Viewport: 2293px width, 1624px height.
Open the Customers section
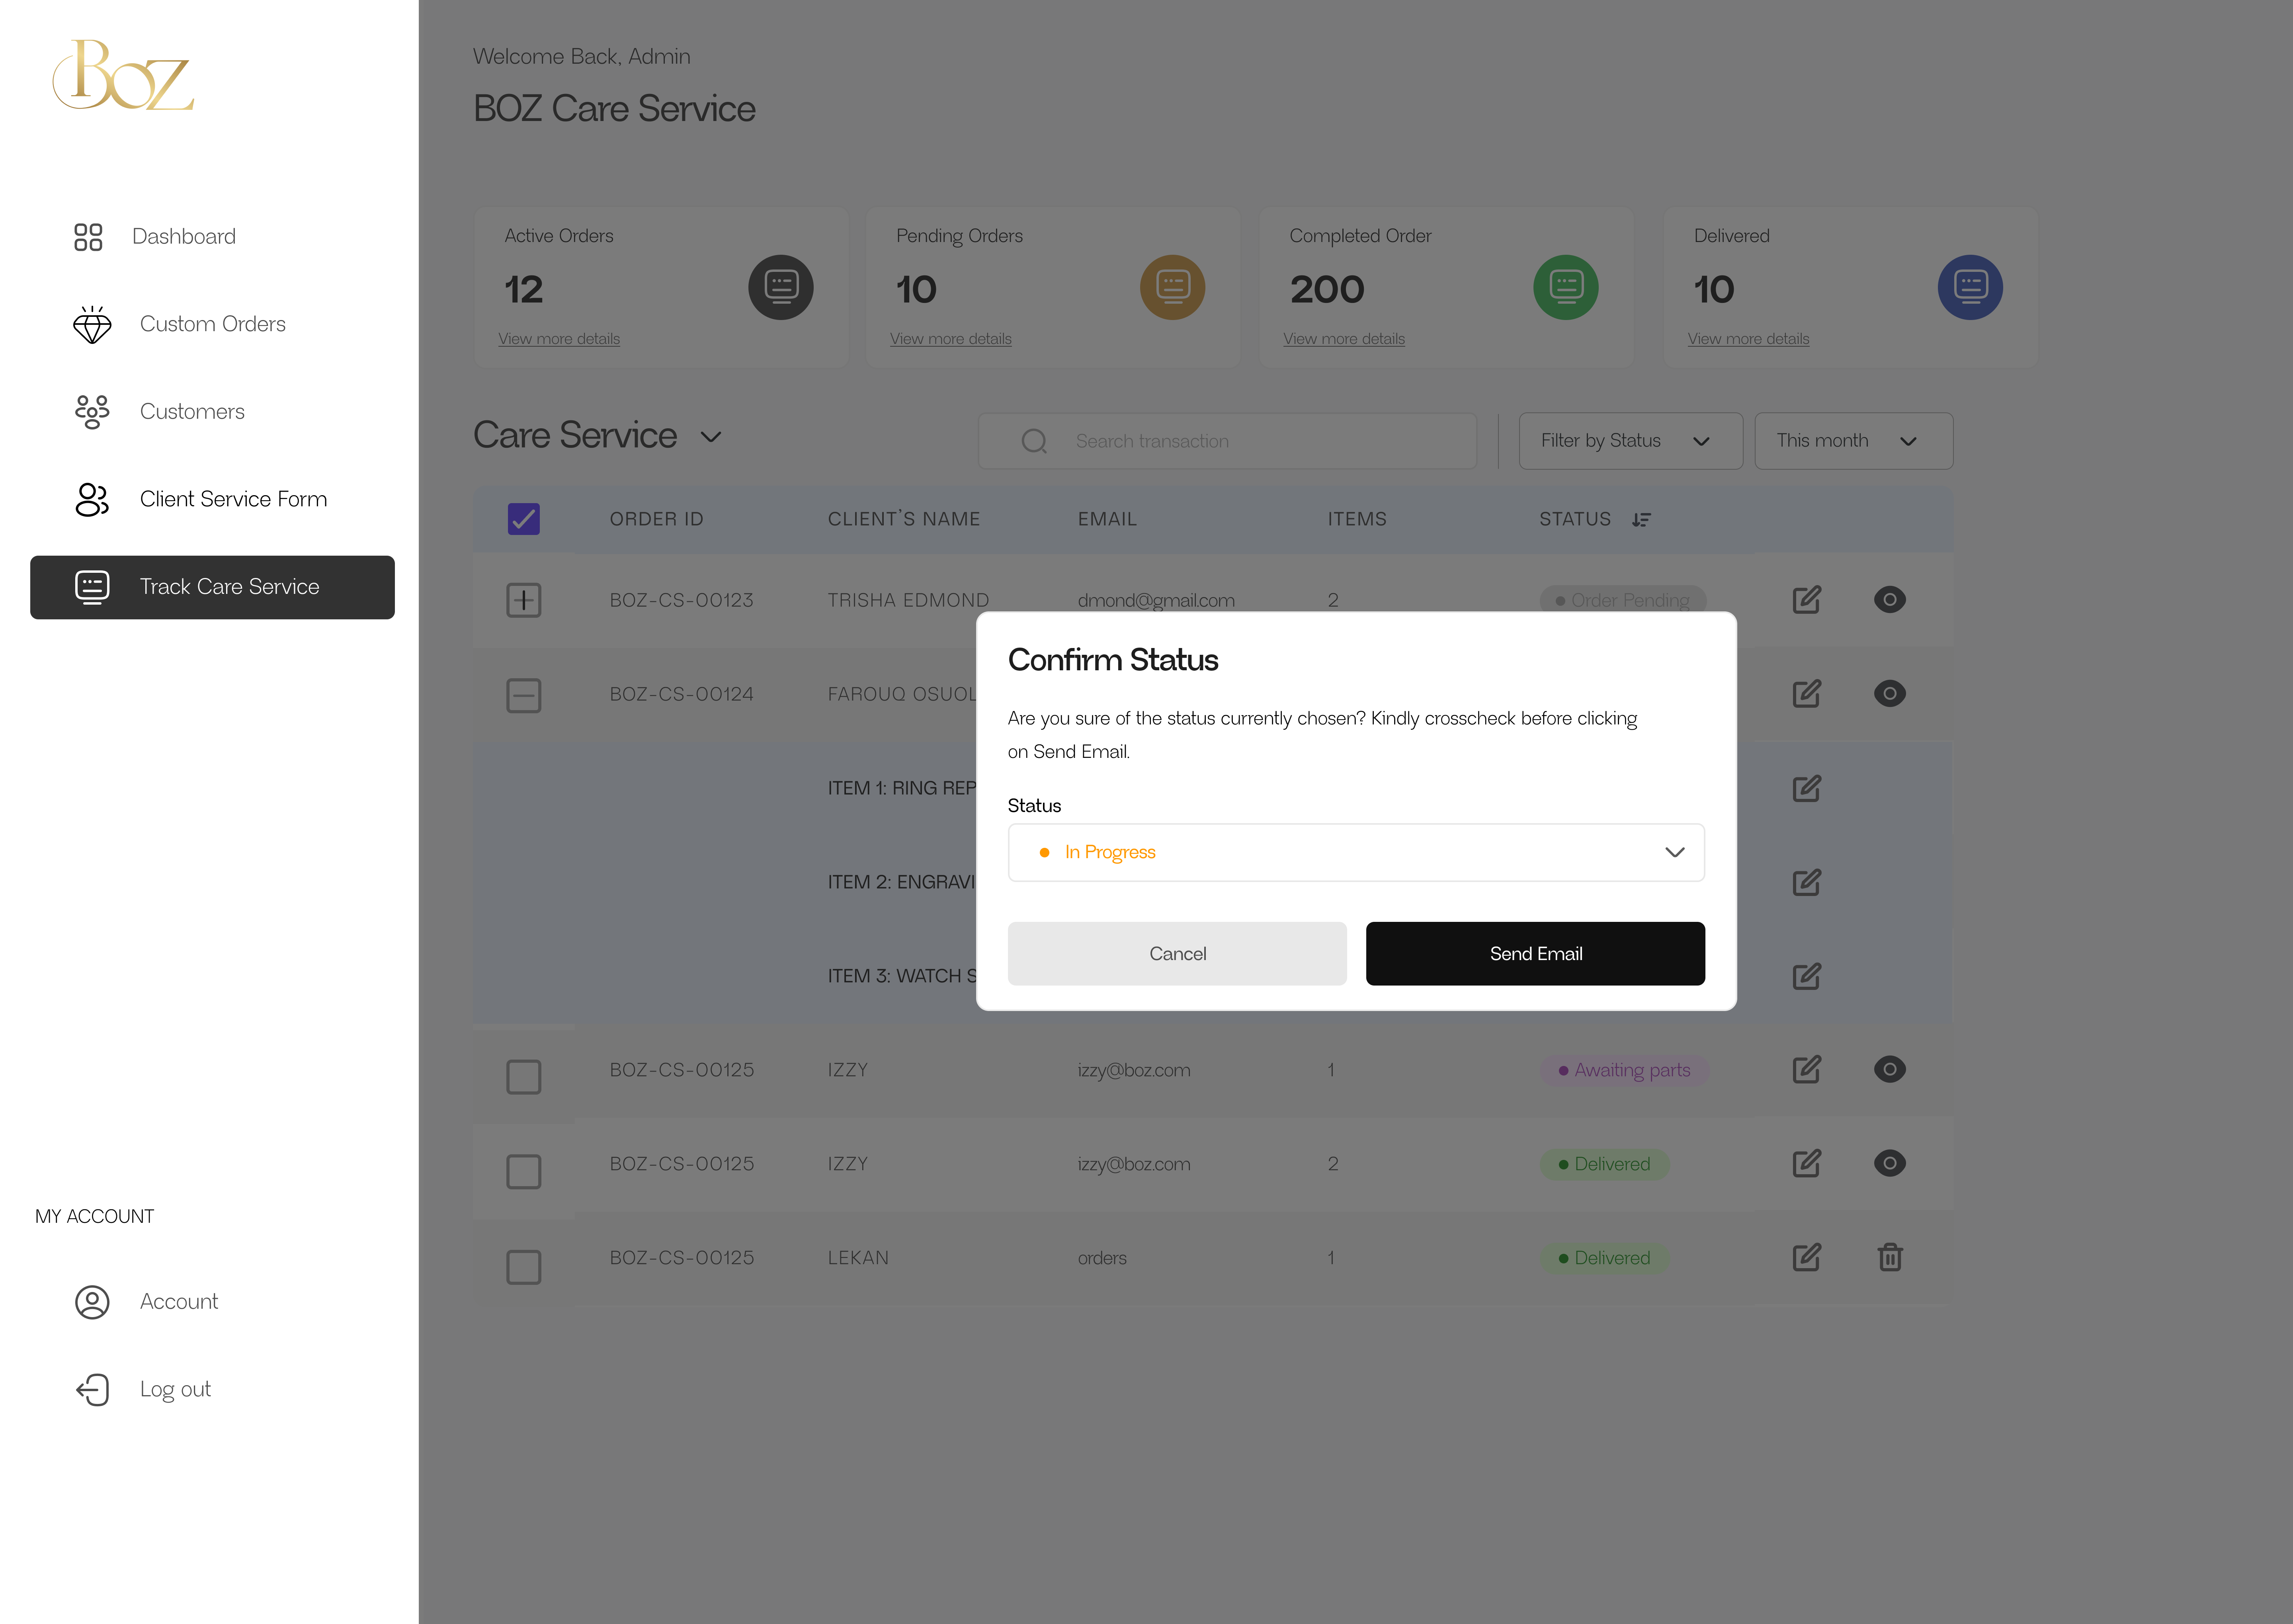click(192, 411)
